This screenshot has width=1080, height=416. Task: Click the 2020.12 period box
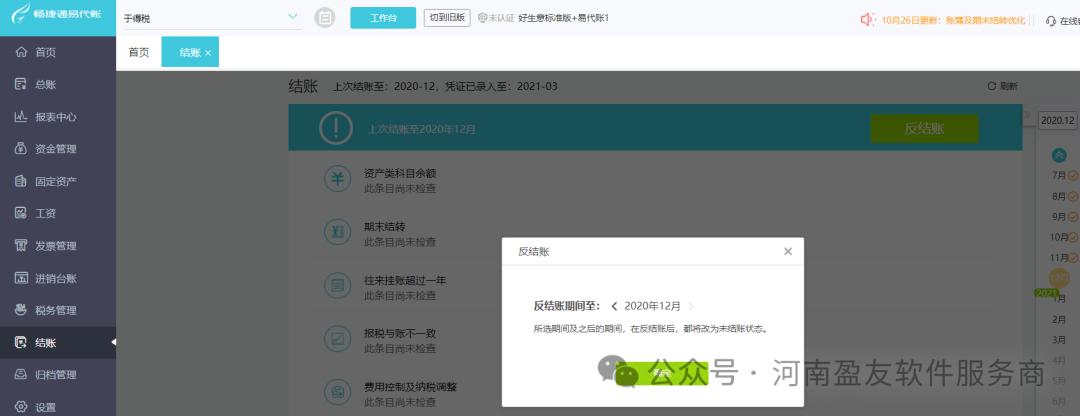click(x=1057, y=120)
